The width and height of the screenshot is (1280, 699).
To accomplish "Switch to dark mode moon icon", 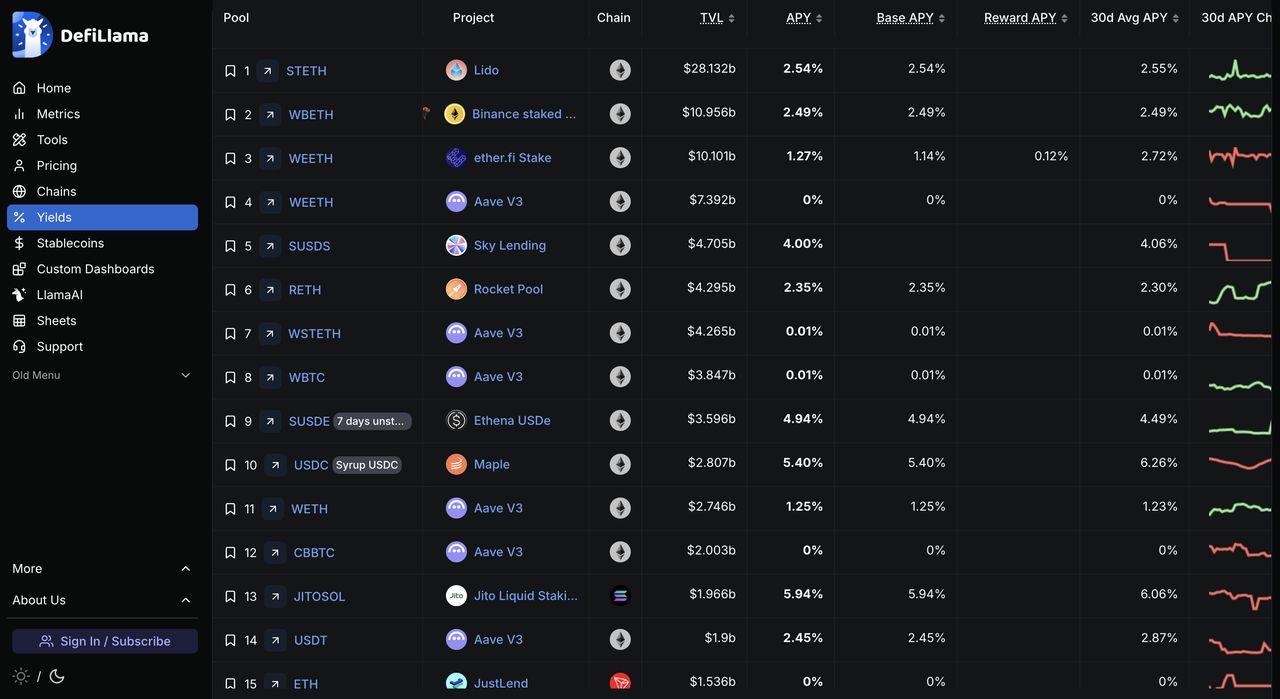I will point(57,677).
